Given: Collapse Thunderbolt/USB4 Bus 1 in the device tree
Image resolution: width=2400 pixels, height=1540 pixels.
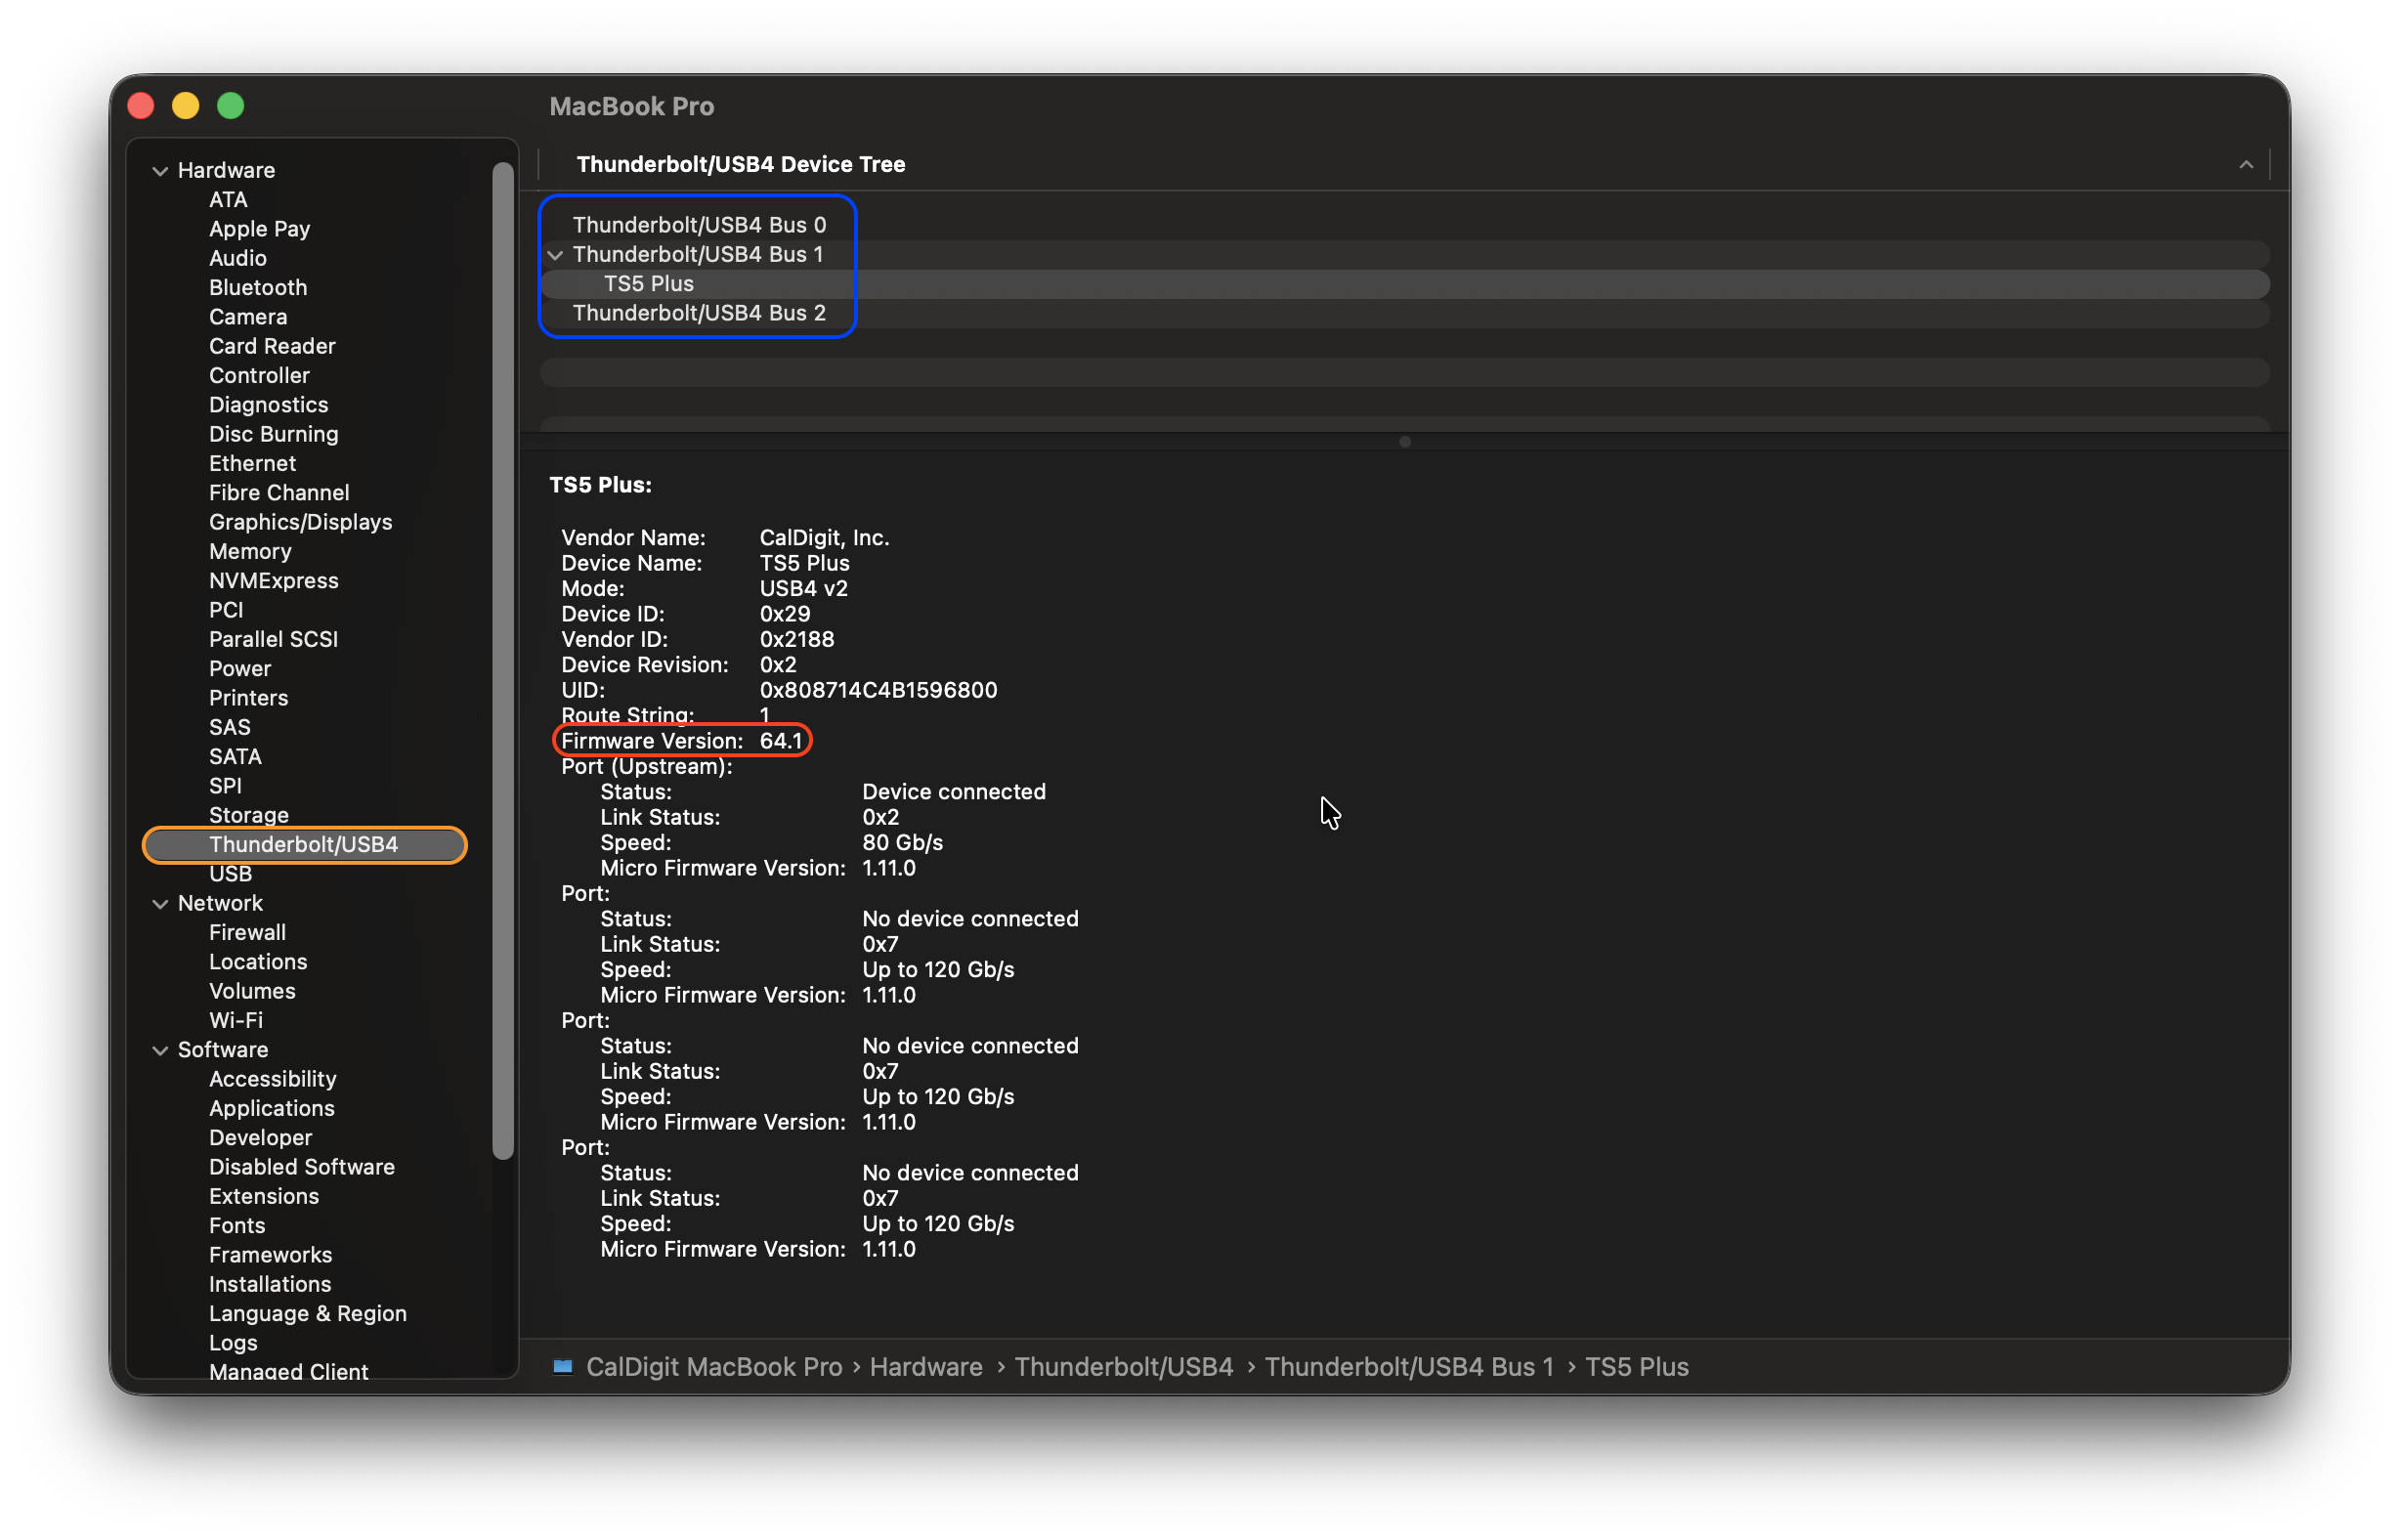Looking at the screenshot, I should [x=556, y=255].
